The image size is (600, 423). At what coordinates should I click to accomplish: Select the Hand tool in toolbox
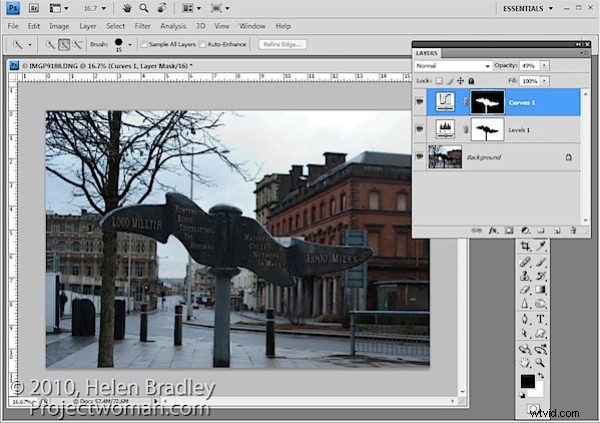(525, 363)
